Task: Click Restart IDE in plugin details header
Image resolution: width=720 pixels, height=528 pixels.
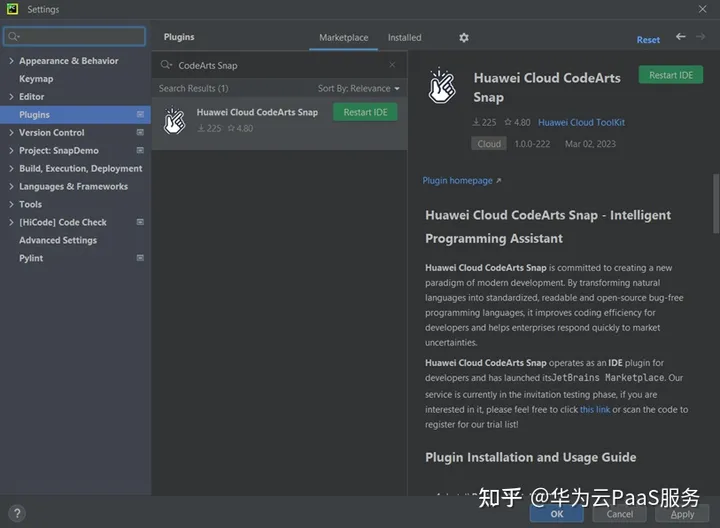Action: coord(670,75)
